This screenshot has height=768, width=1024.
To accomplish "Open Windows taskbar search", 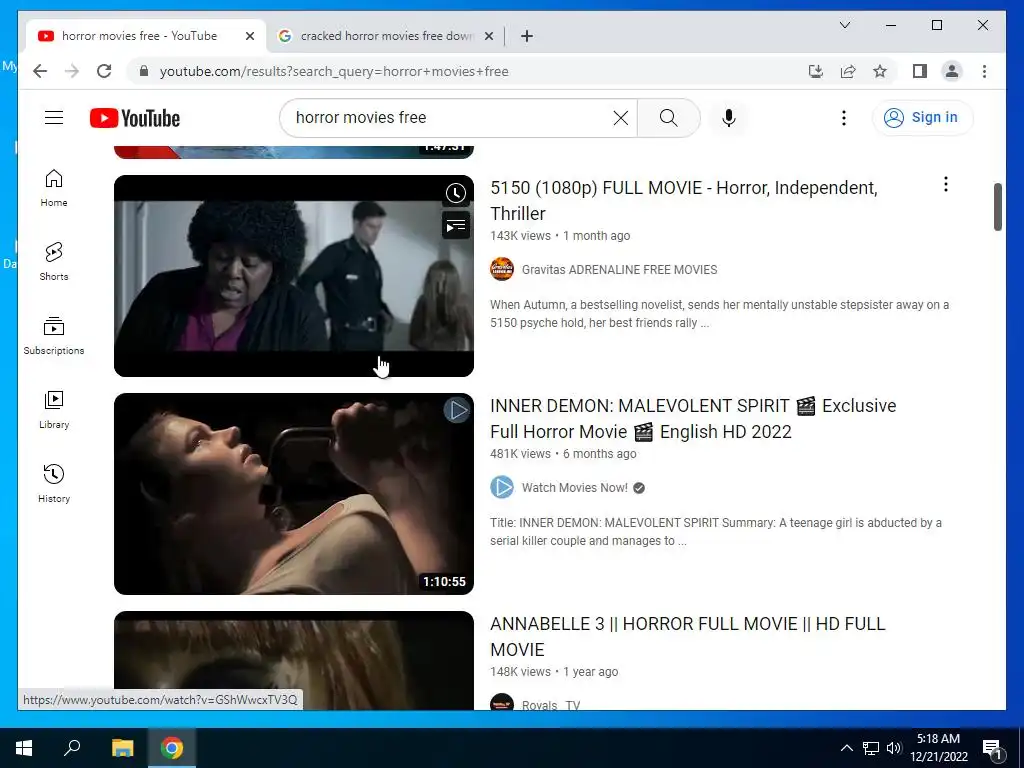I will pyautogui.click(x=72, y=748).
